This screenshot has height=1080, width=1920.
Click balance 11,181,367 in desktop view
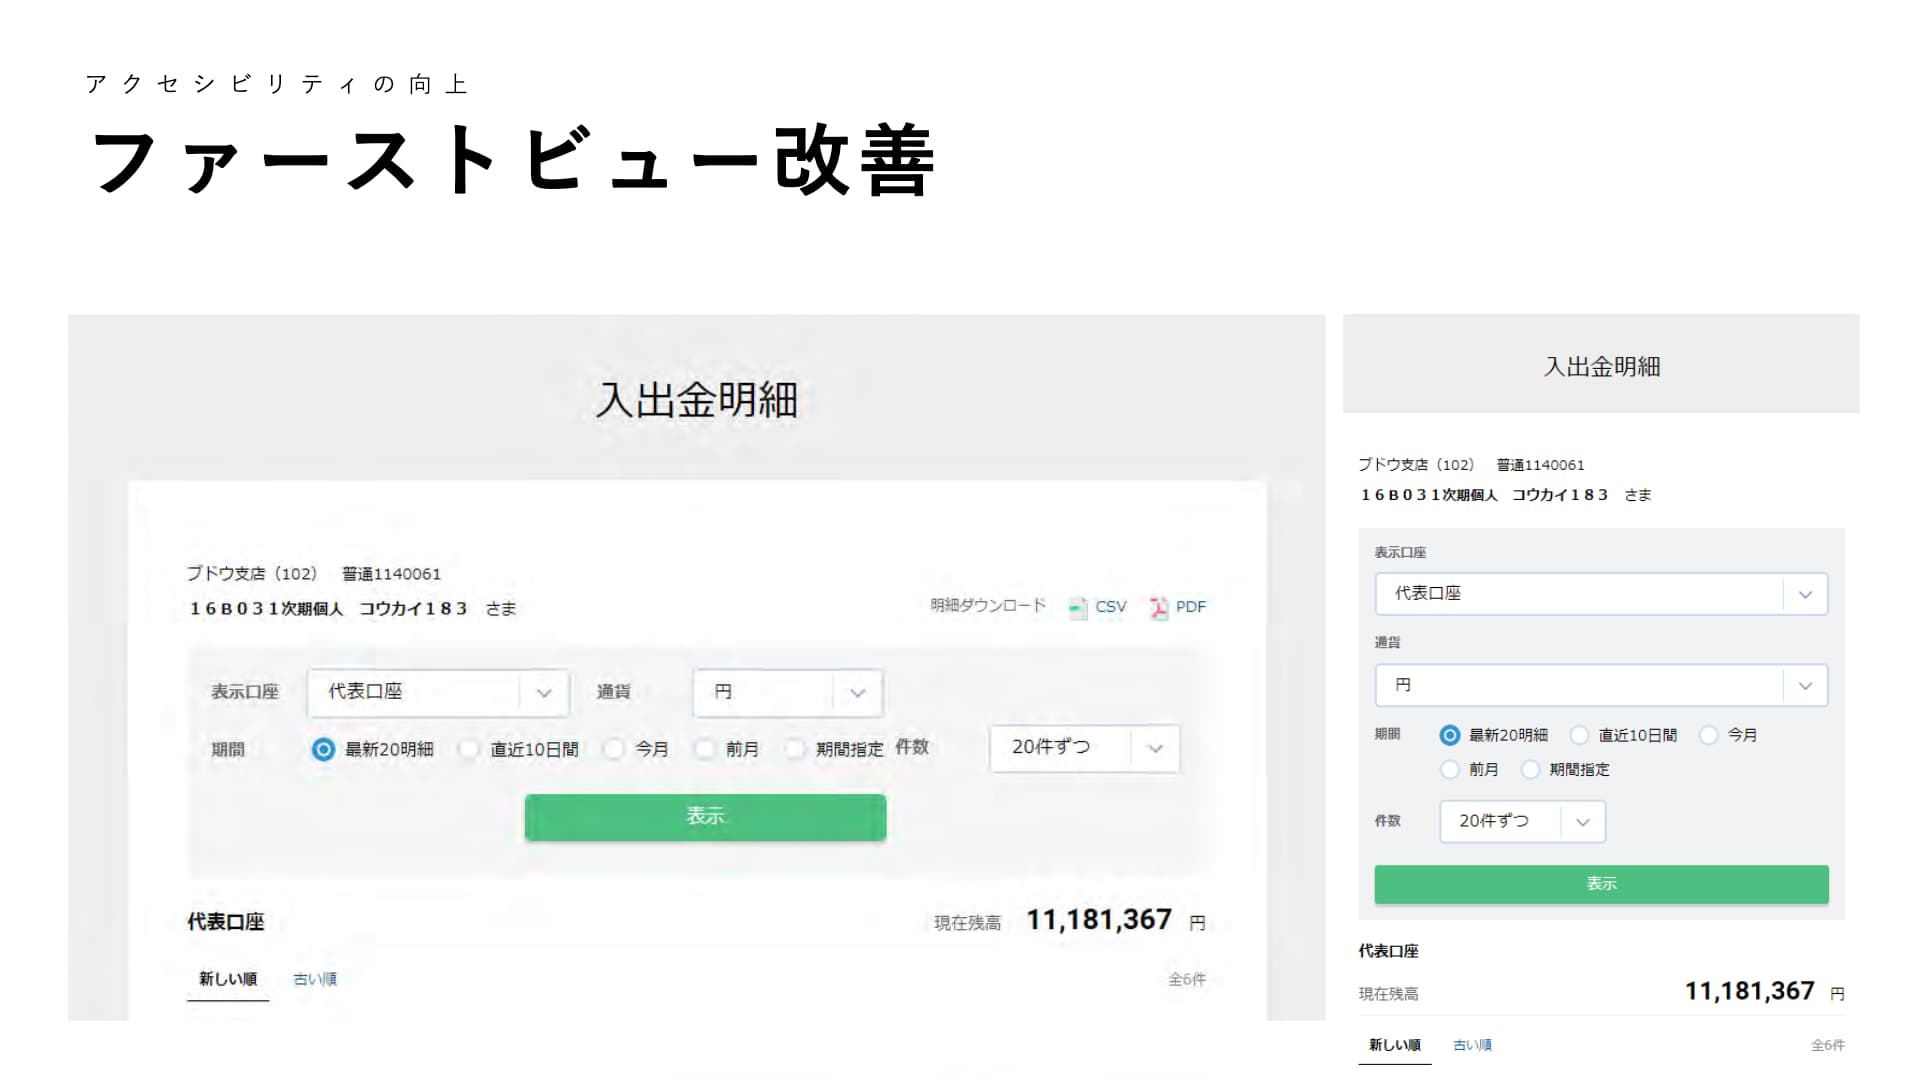[1099, 920]
